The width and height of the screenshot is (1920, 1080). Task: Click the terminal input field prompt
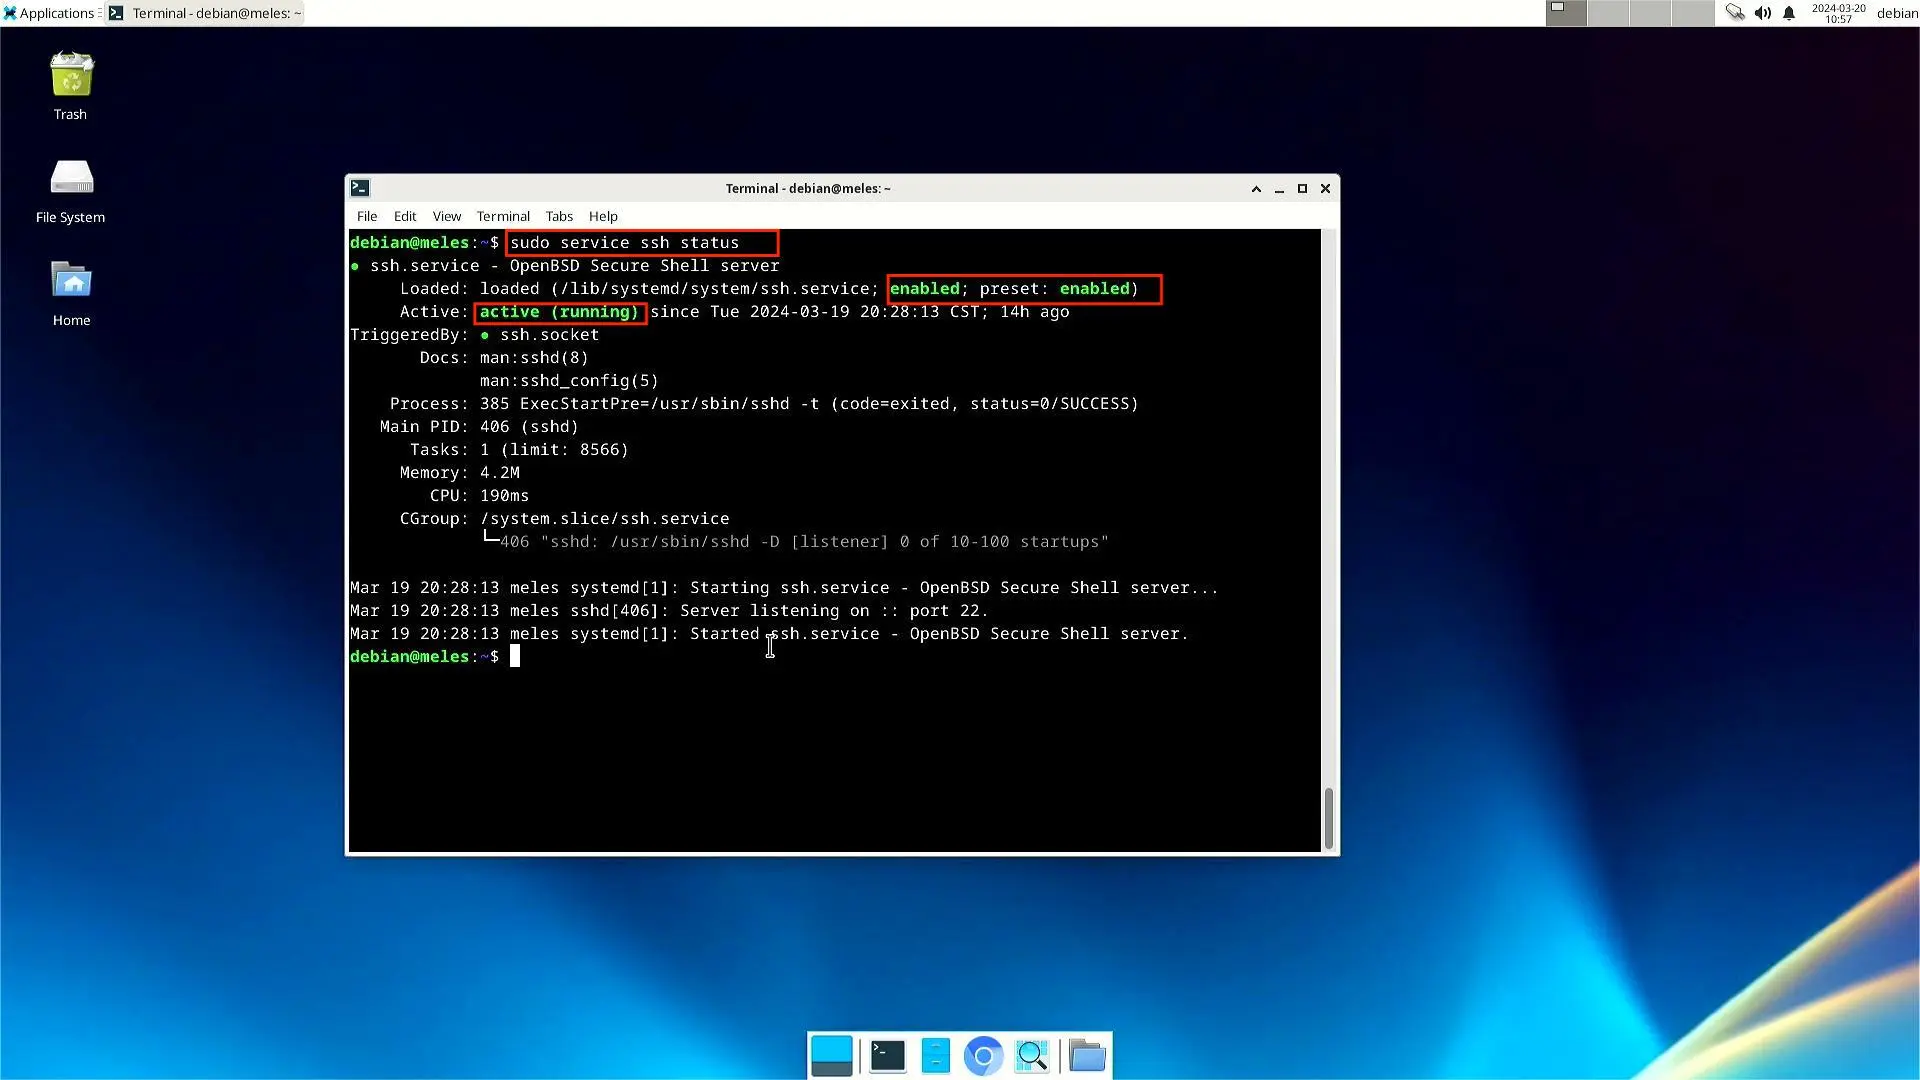tap(514, 657)
